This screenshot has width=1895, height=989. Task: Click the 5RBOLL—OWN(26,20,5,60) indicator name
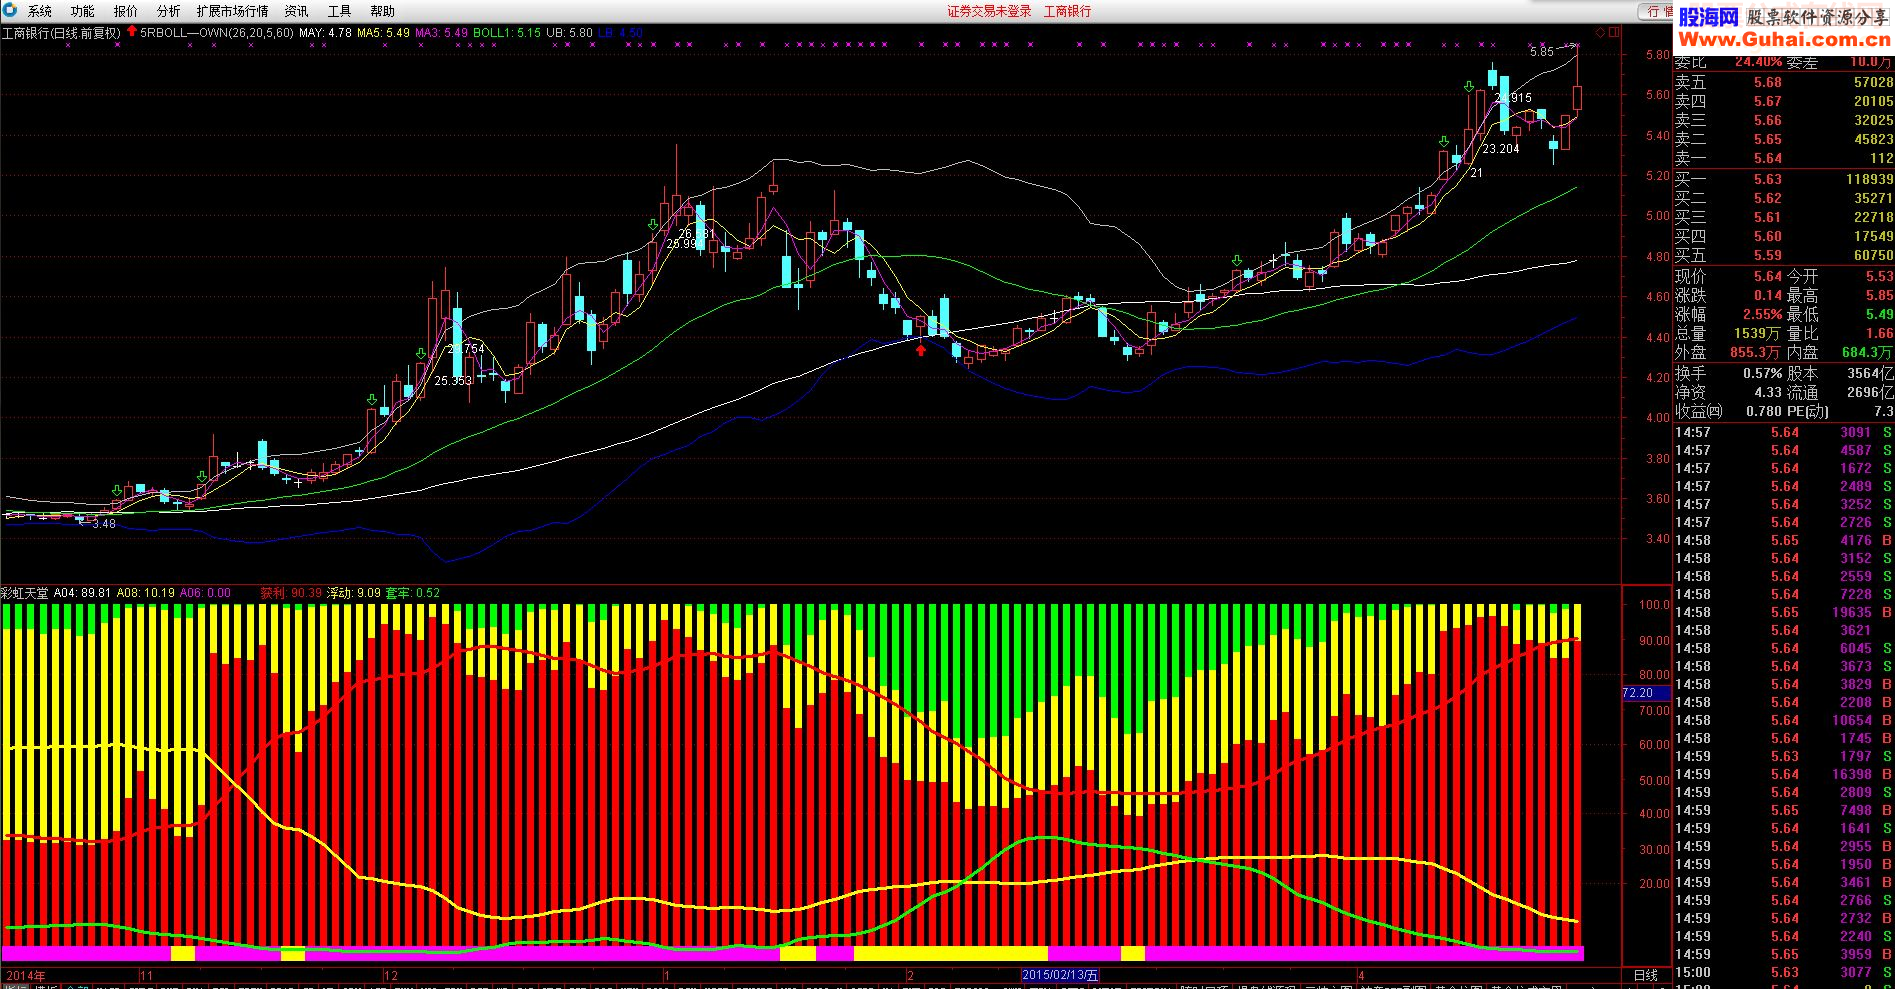coord(217,33)
